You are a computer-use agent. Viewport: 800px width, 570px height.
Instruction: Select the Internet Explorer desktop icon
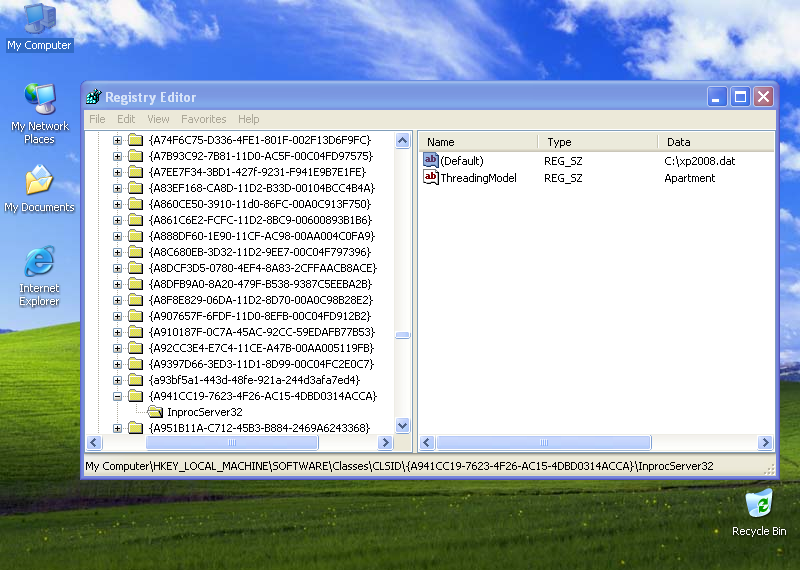[39, 277]
